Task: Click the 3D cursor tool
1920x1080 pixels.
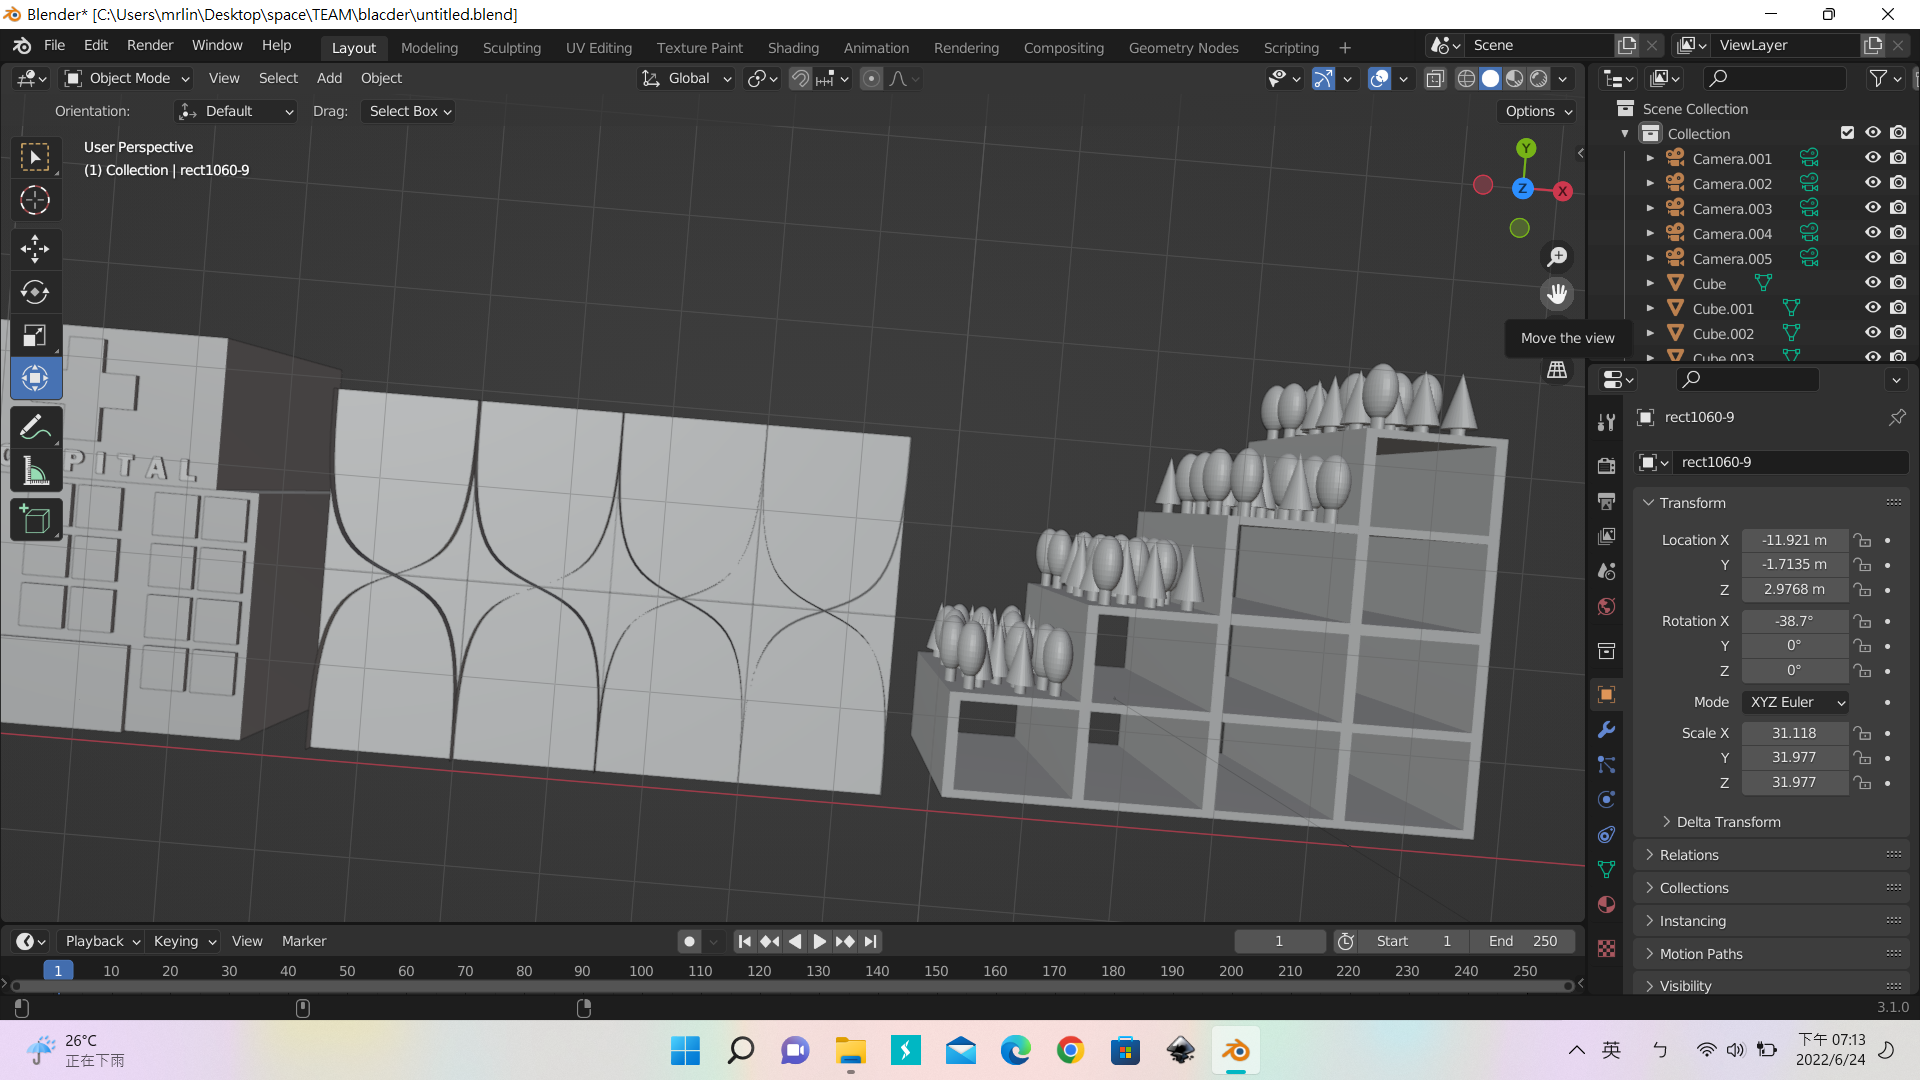Action: (35, 201)
